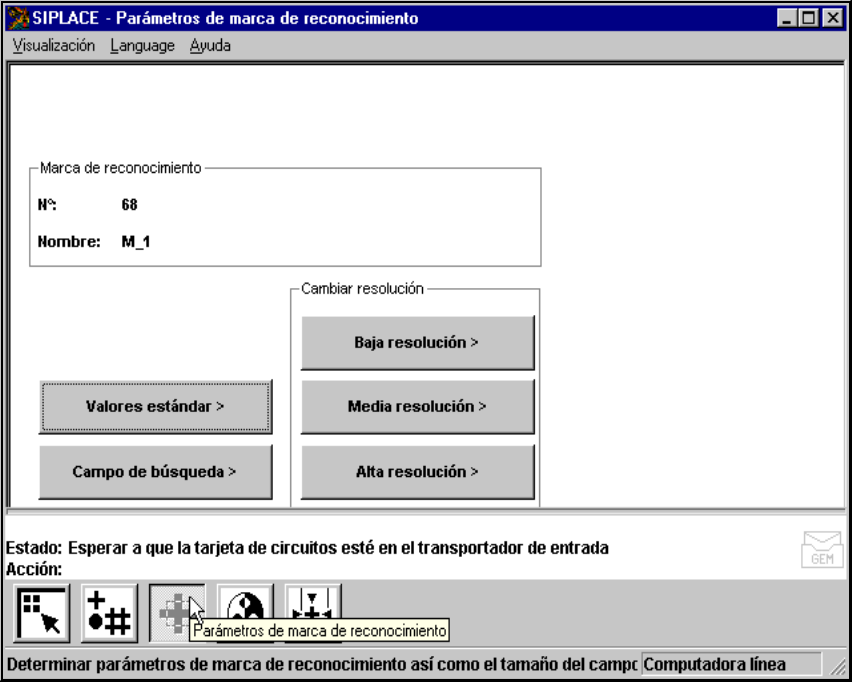Maximize the SIPLACE window
Image resolution: width=852 pixels, height=682 pixels.
808,18
